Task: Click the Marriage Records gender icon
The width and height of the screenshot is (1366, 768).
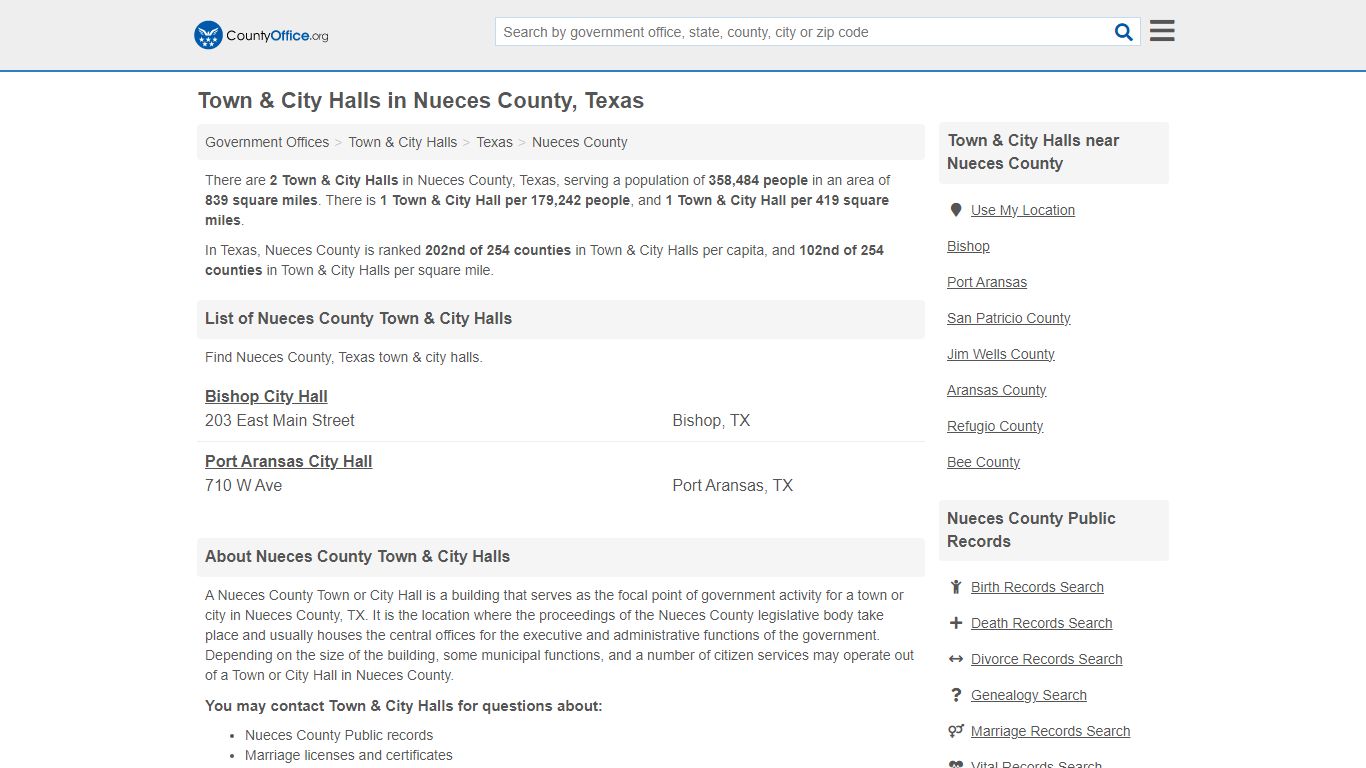Action: coord(956,731)
